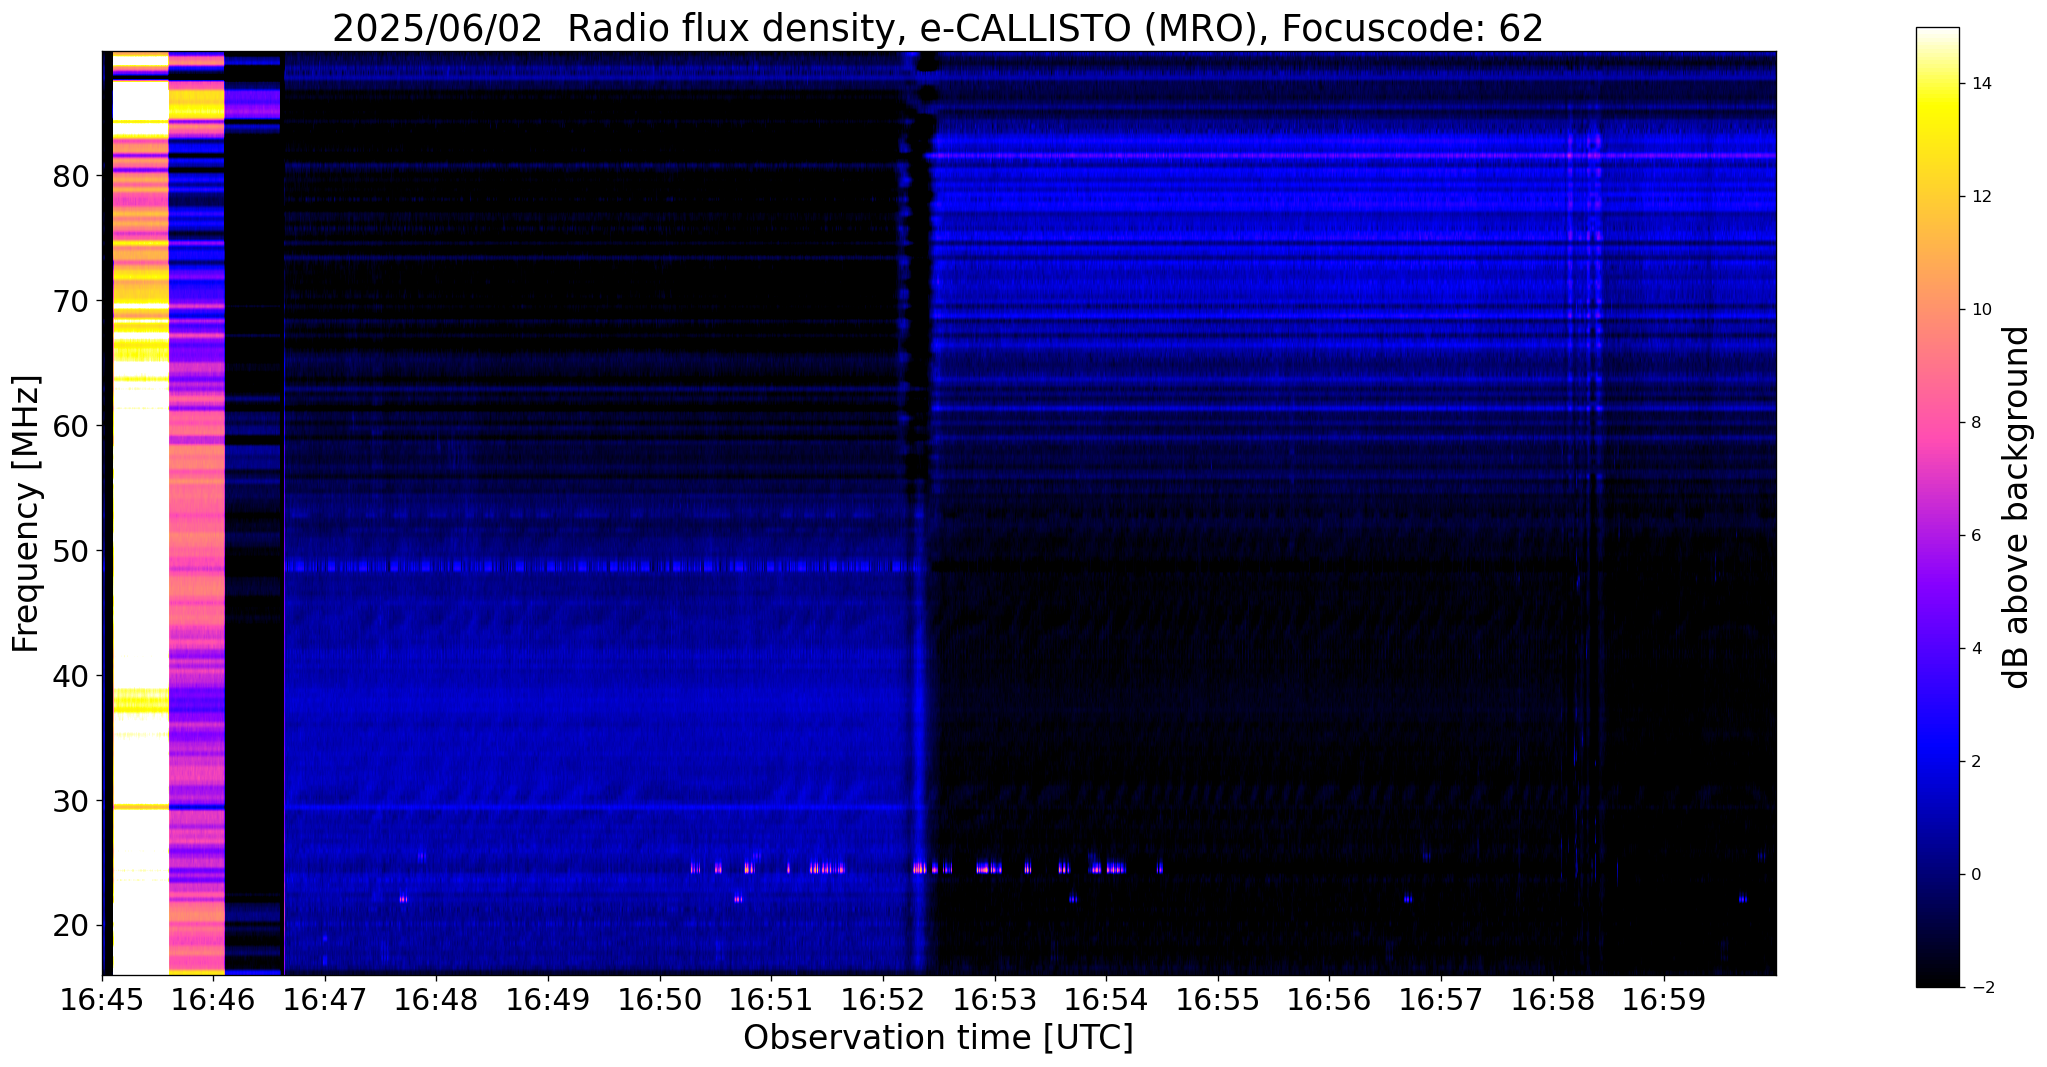
Task: Click the 70 MHz frequency tick label
Action: [70, 301]
